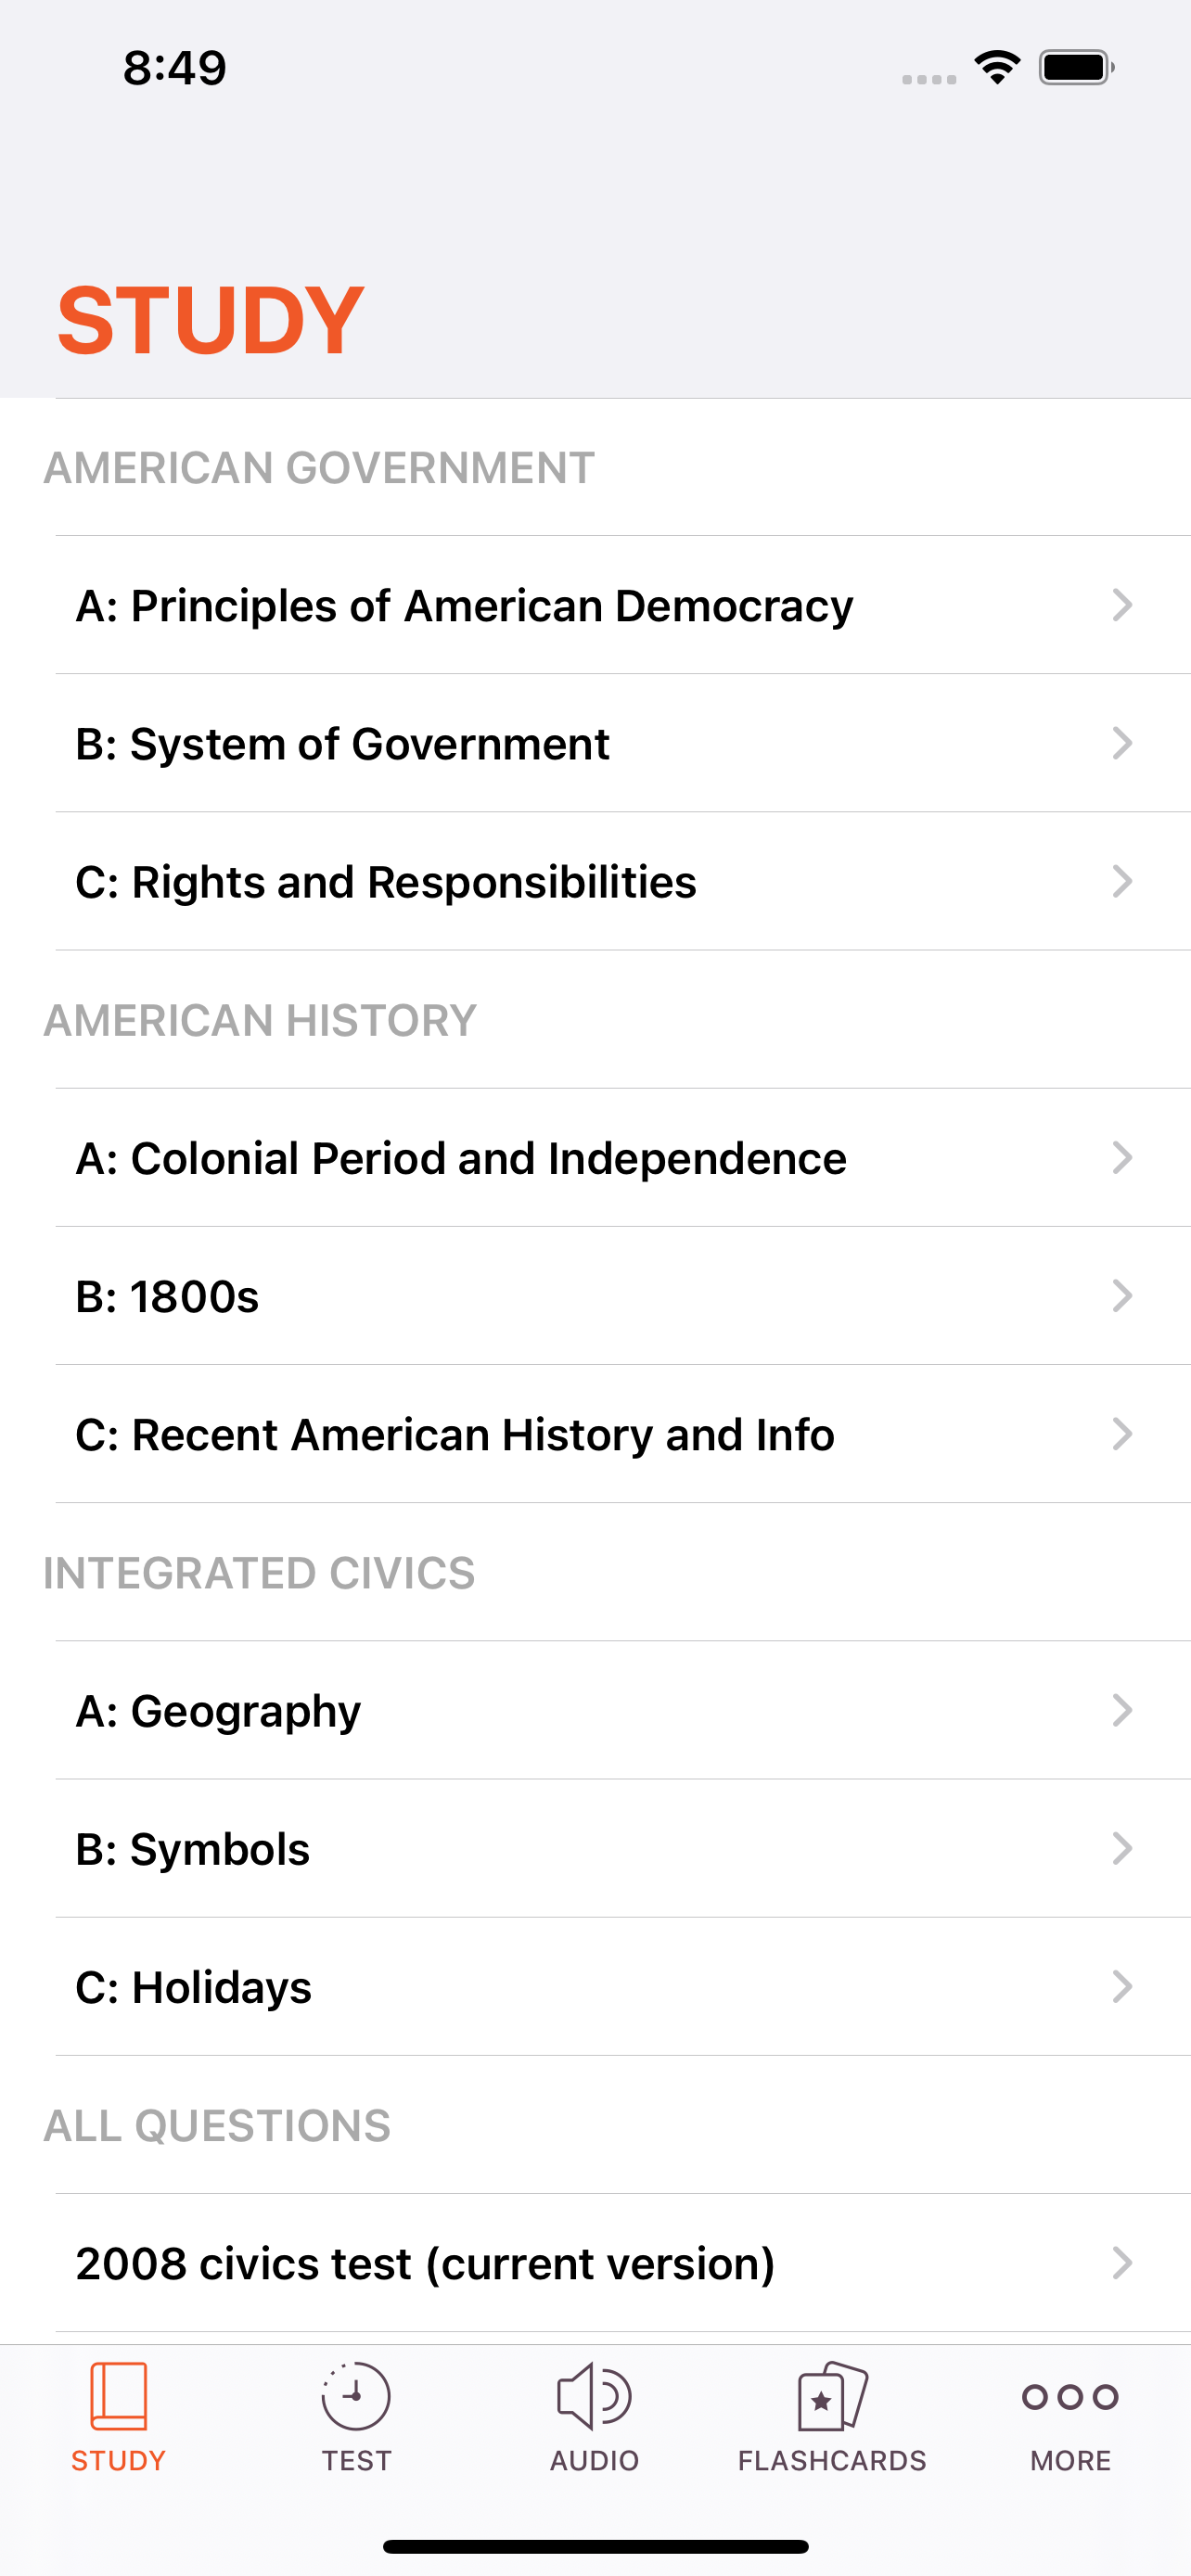Expand chevron next to System of Government
The image size is (1191, 2576).
click(x=1122, y=743)
